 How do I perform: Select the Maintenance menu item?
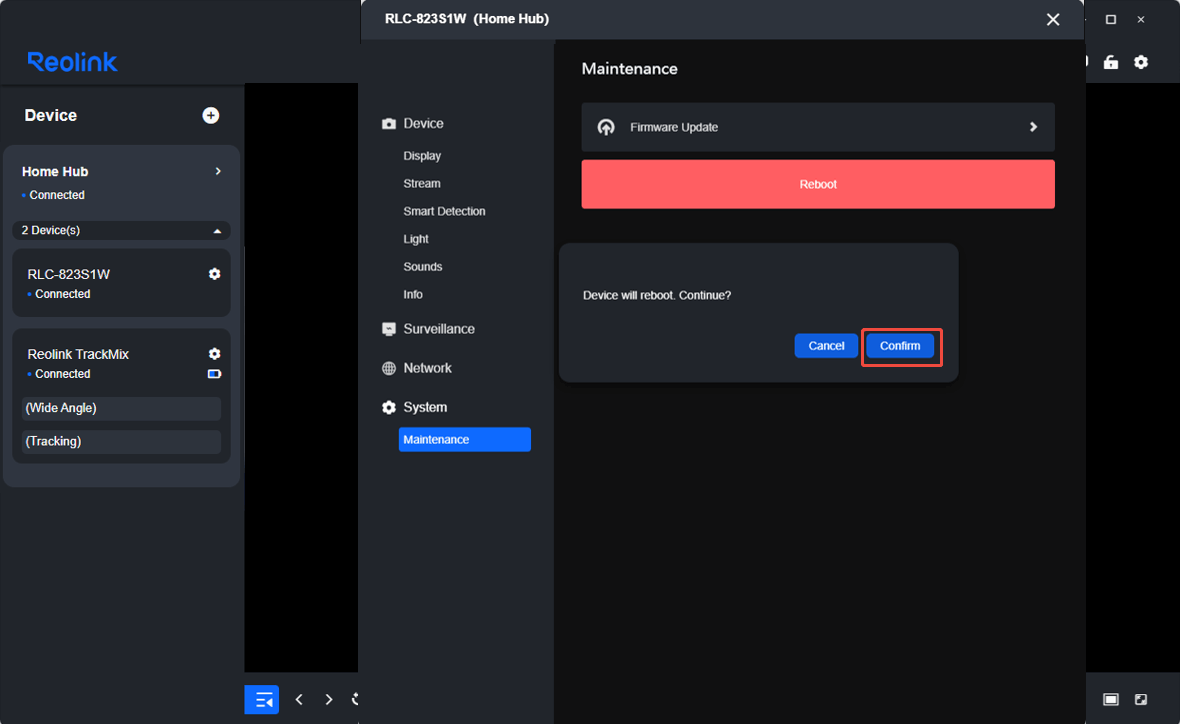click(x=464, y=440)
